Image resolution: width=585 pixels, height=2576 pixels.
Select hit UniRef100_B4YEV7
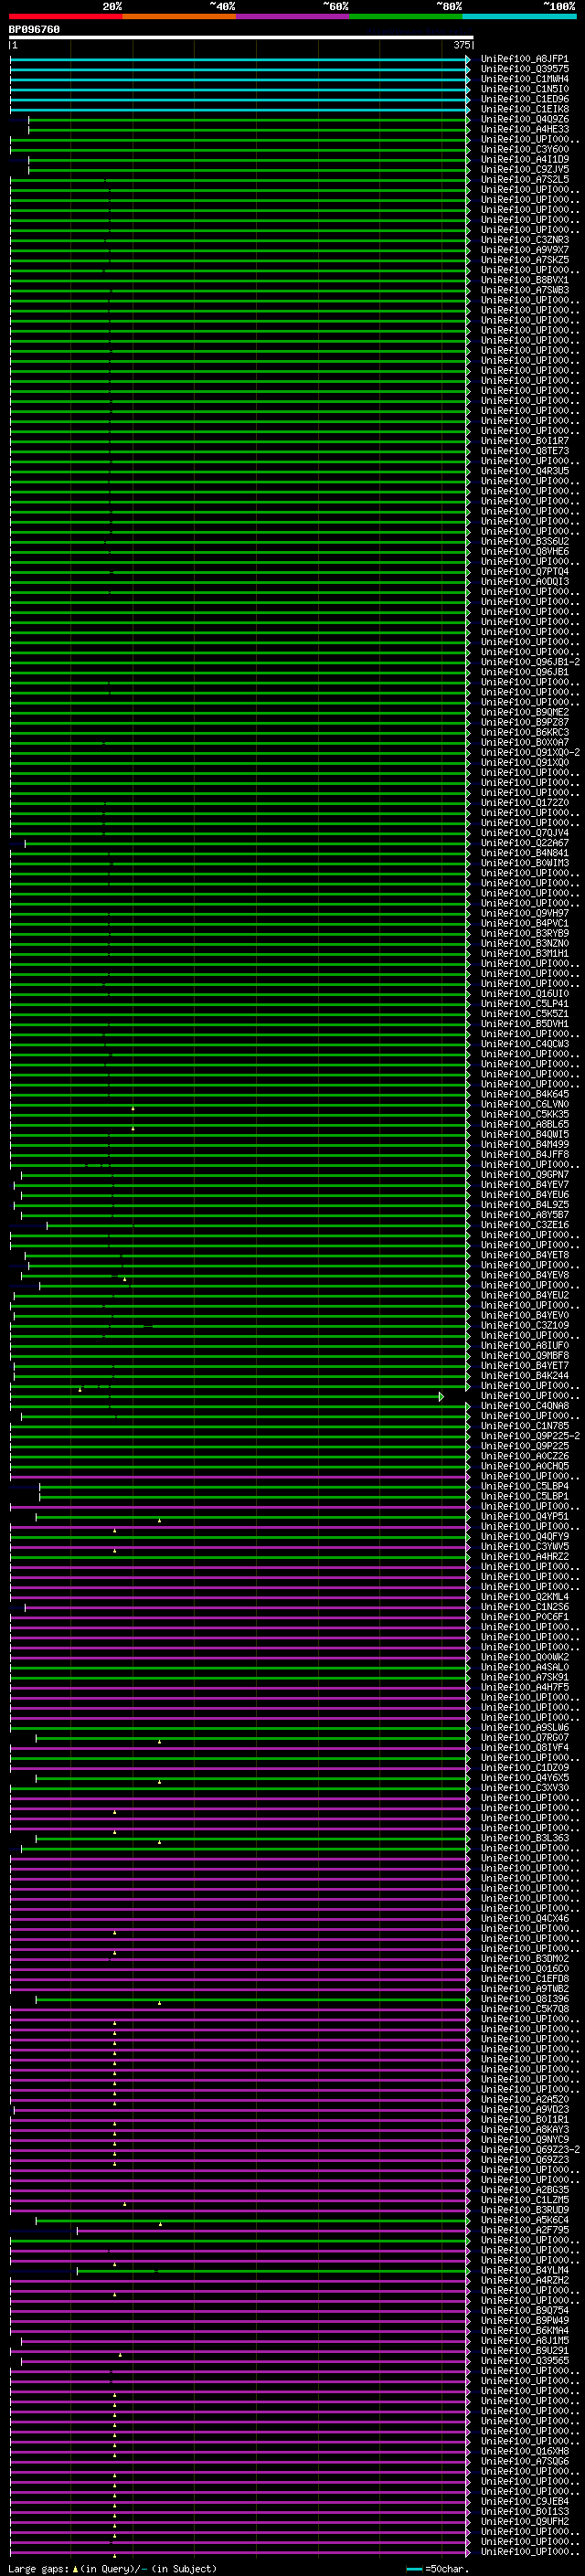(x=525, y=1185)
